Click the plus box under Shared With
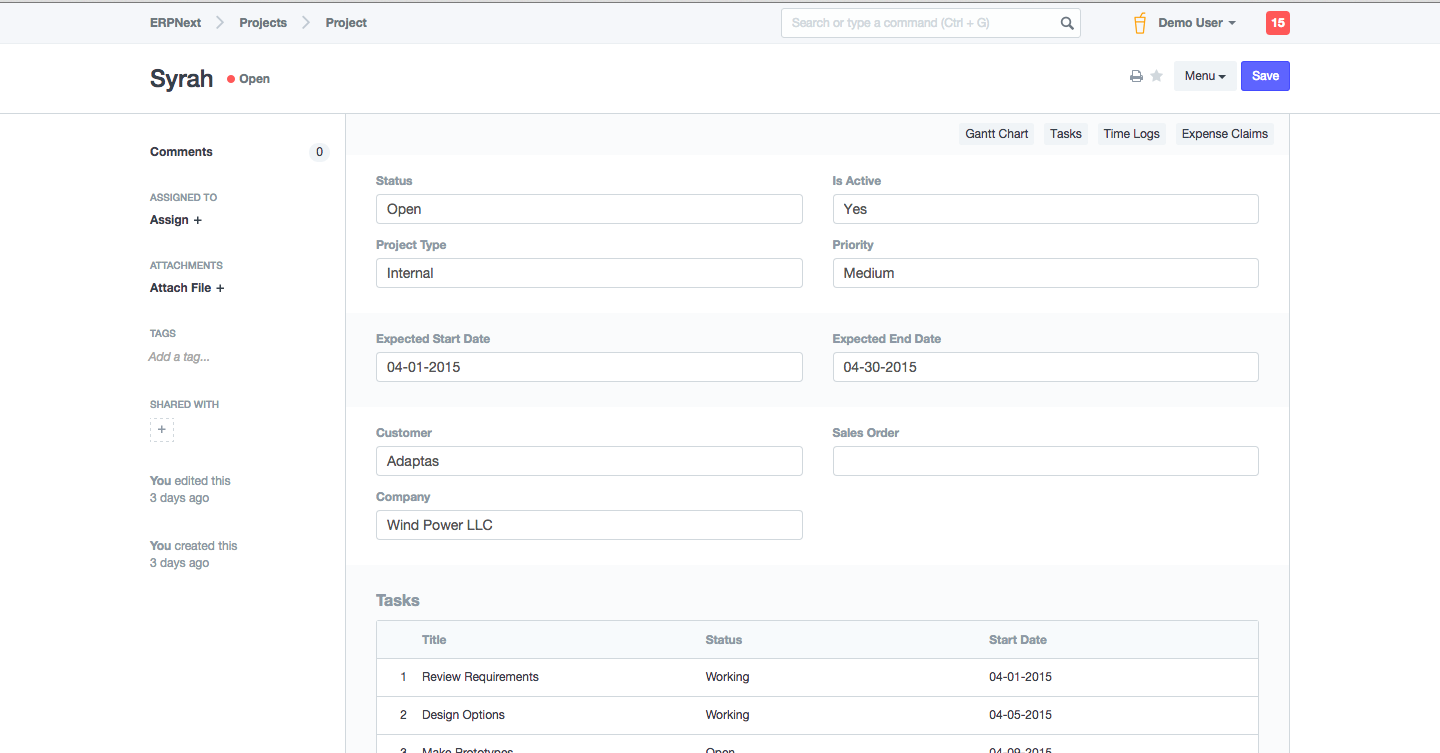 click(162, 430)
